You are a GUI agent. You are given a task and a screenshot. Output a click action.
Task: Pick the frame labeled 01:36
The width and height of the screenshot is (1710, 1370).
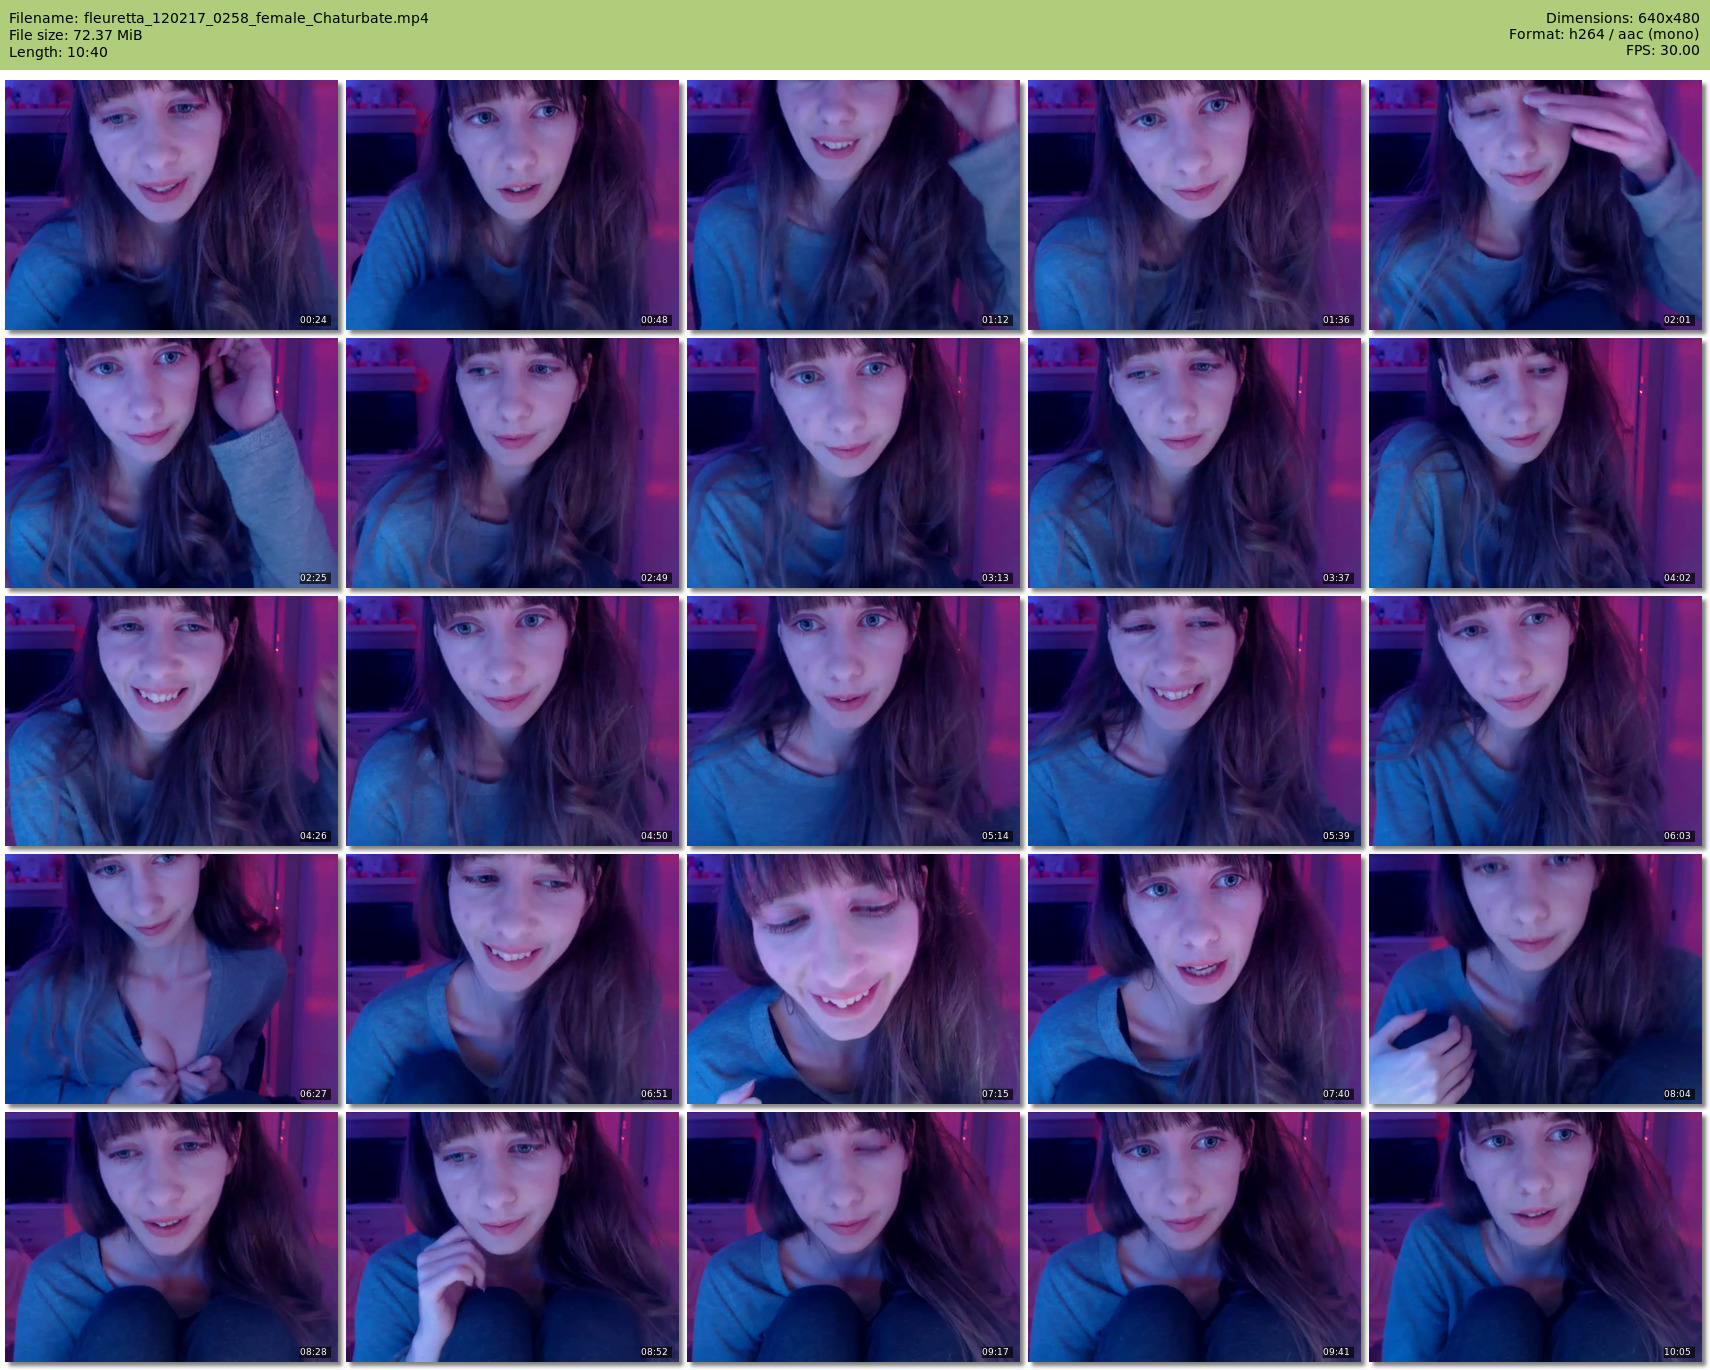[1195, 205]
